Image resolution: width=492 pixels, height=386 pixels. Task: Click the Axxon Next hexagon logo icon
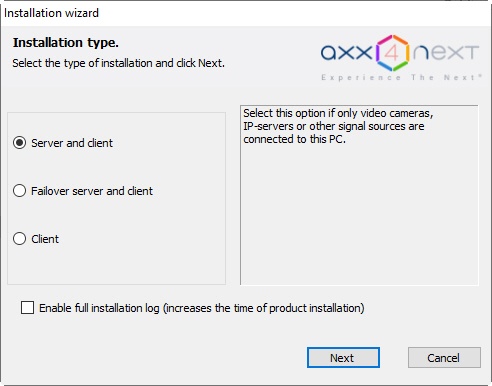(392, 53)
